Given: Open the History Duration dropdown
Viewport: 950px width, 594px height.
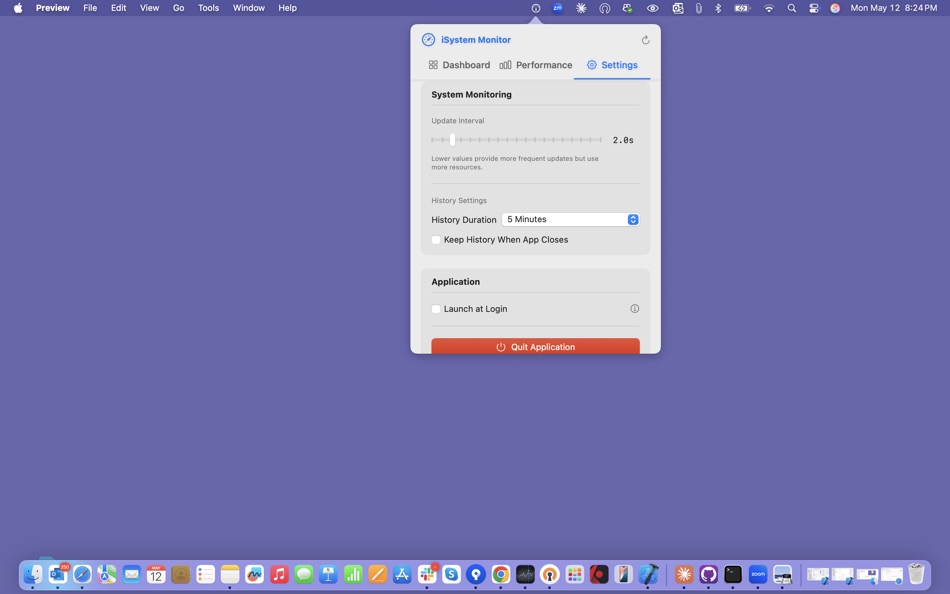Looking at the screenshot, I should click(571, 219).
